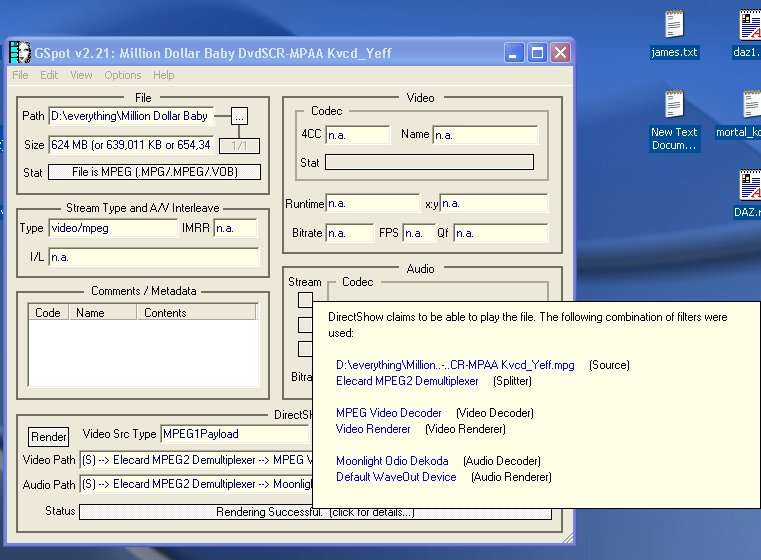Viewport: 761px width, 560px height.
Task: Click the I/L field
Action: click(154, 257)
